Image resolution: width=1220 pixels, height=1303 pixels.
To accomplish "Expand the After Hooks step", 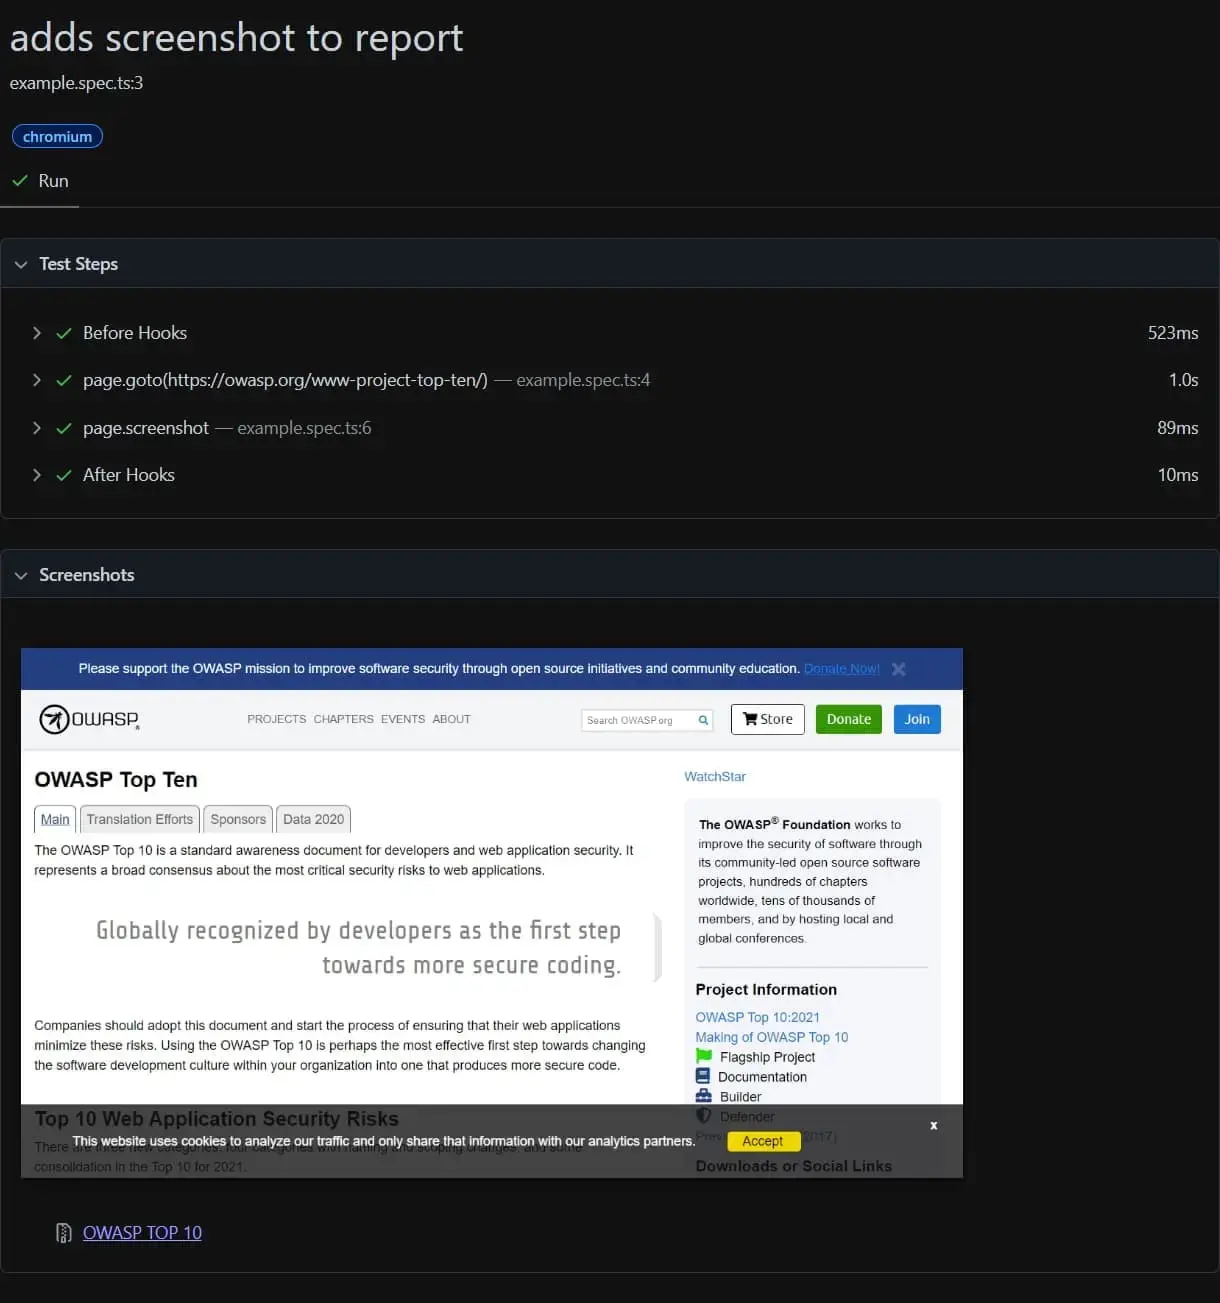I will click(x=37, y=475).
